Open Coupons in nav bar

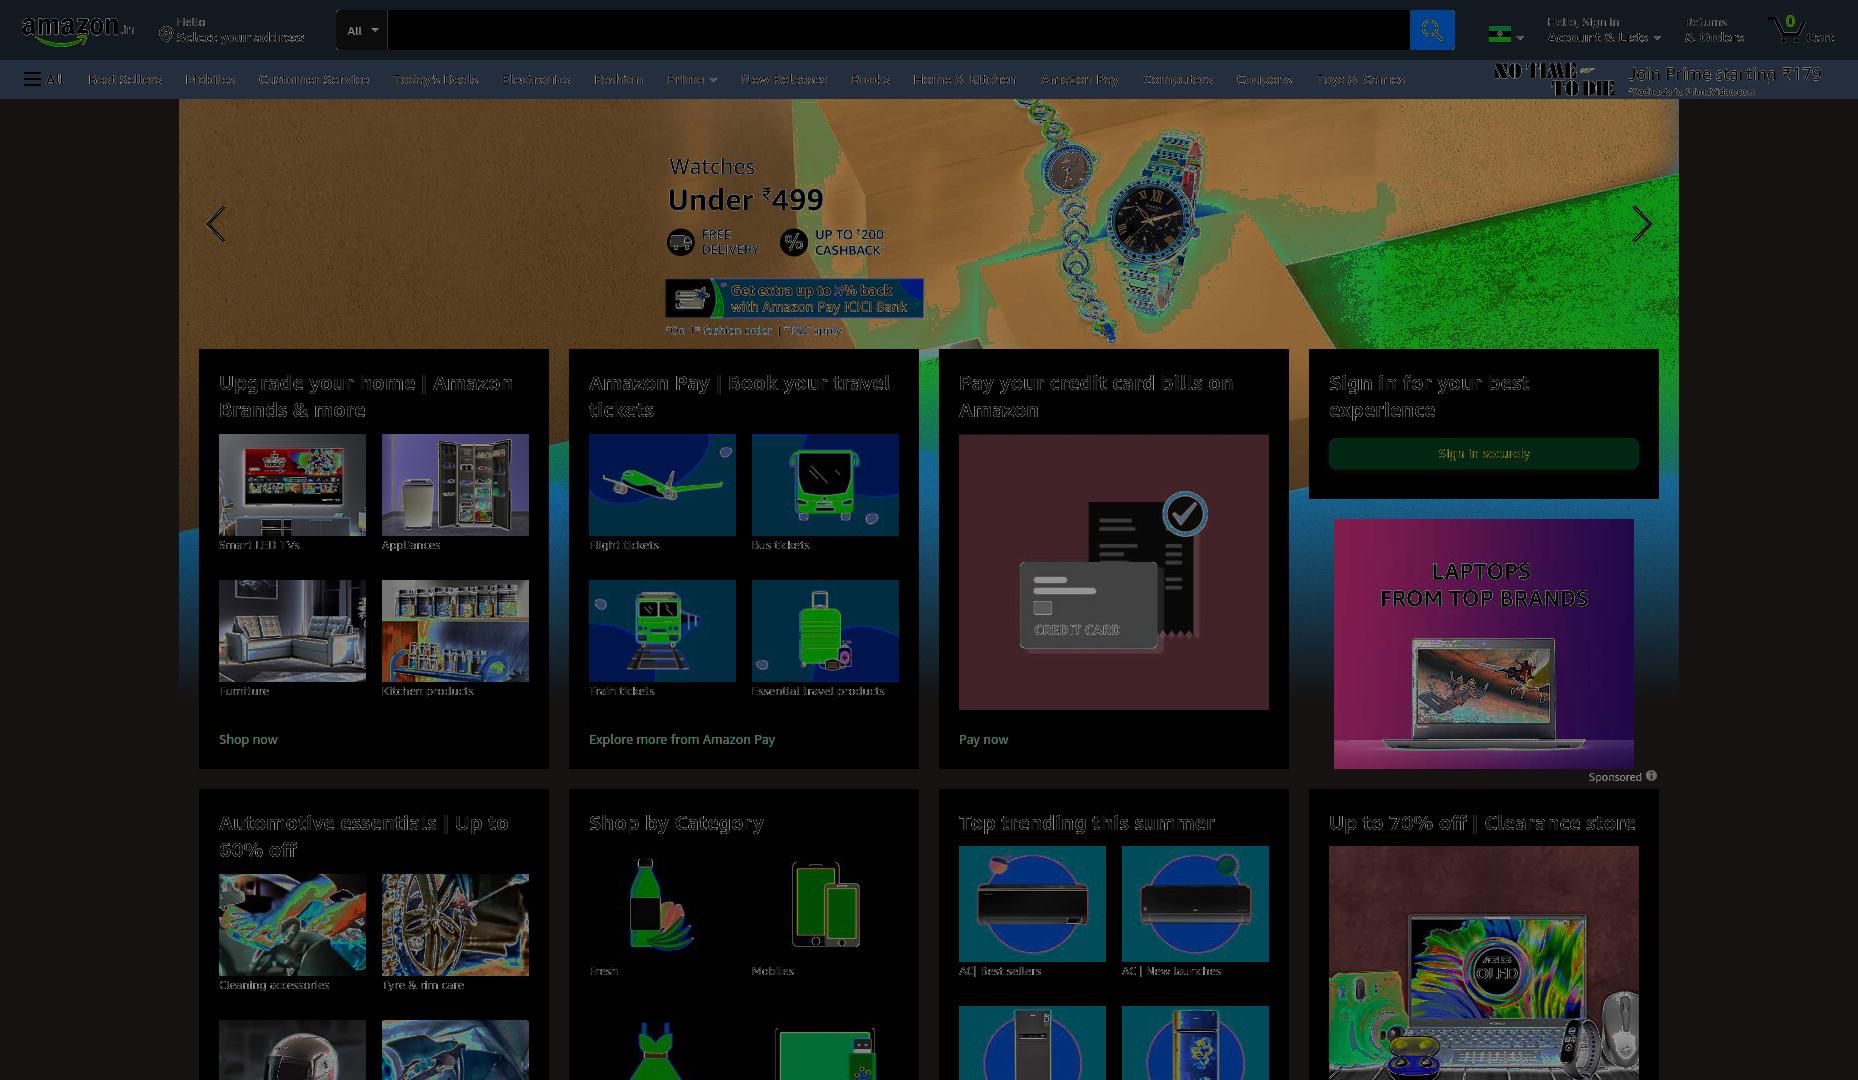tap(1264, 79)
